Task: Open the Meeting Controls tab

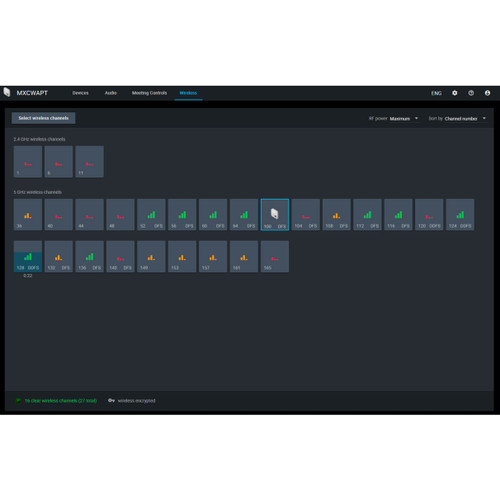Action: pos(149,93)
